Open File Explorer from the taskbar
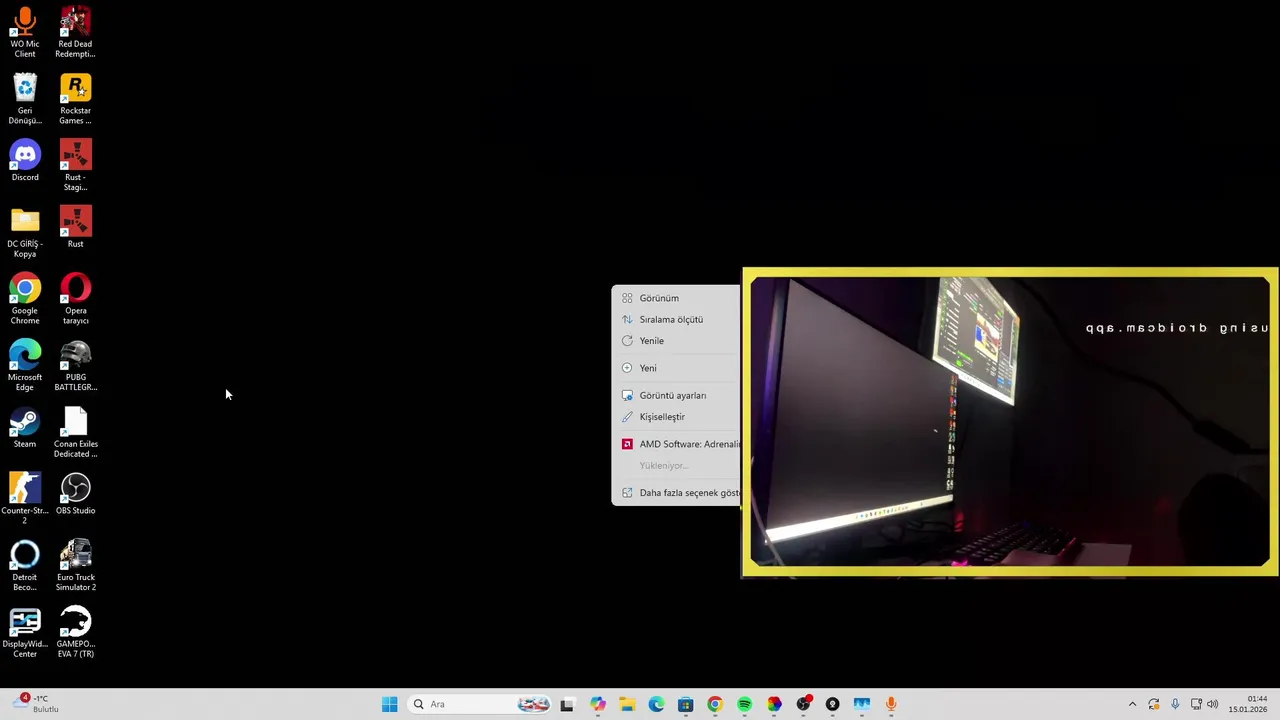1280x720 pixels. (627, 704)
